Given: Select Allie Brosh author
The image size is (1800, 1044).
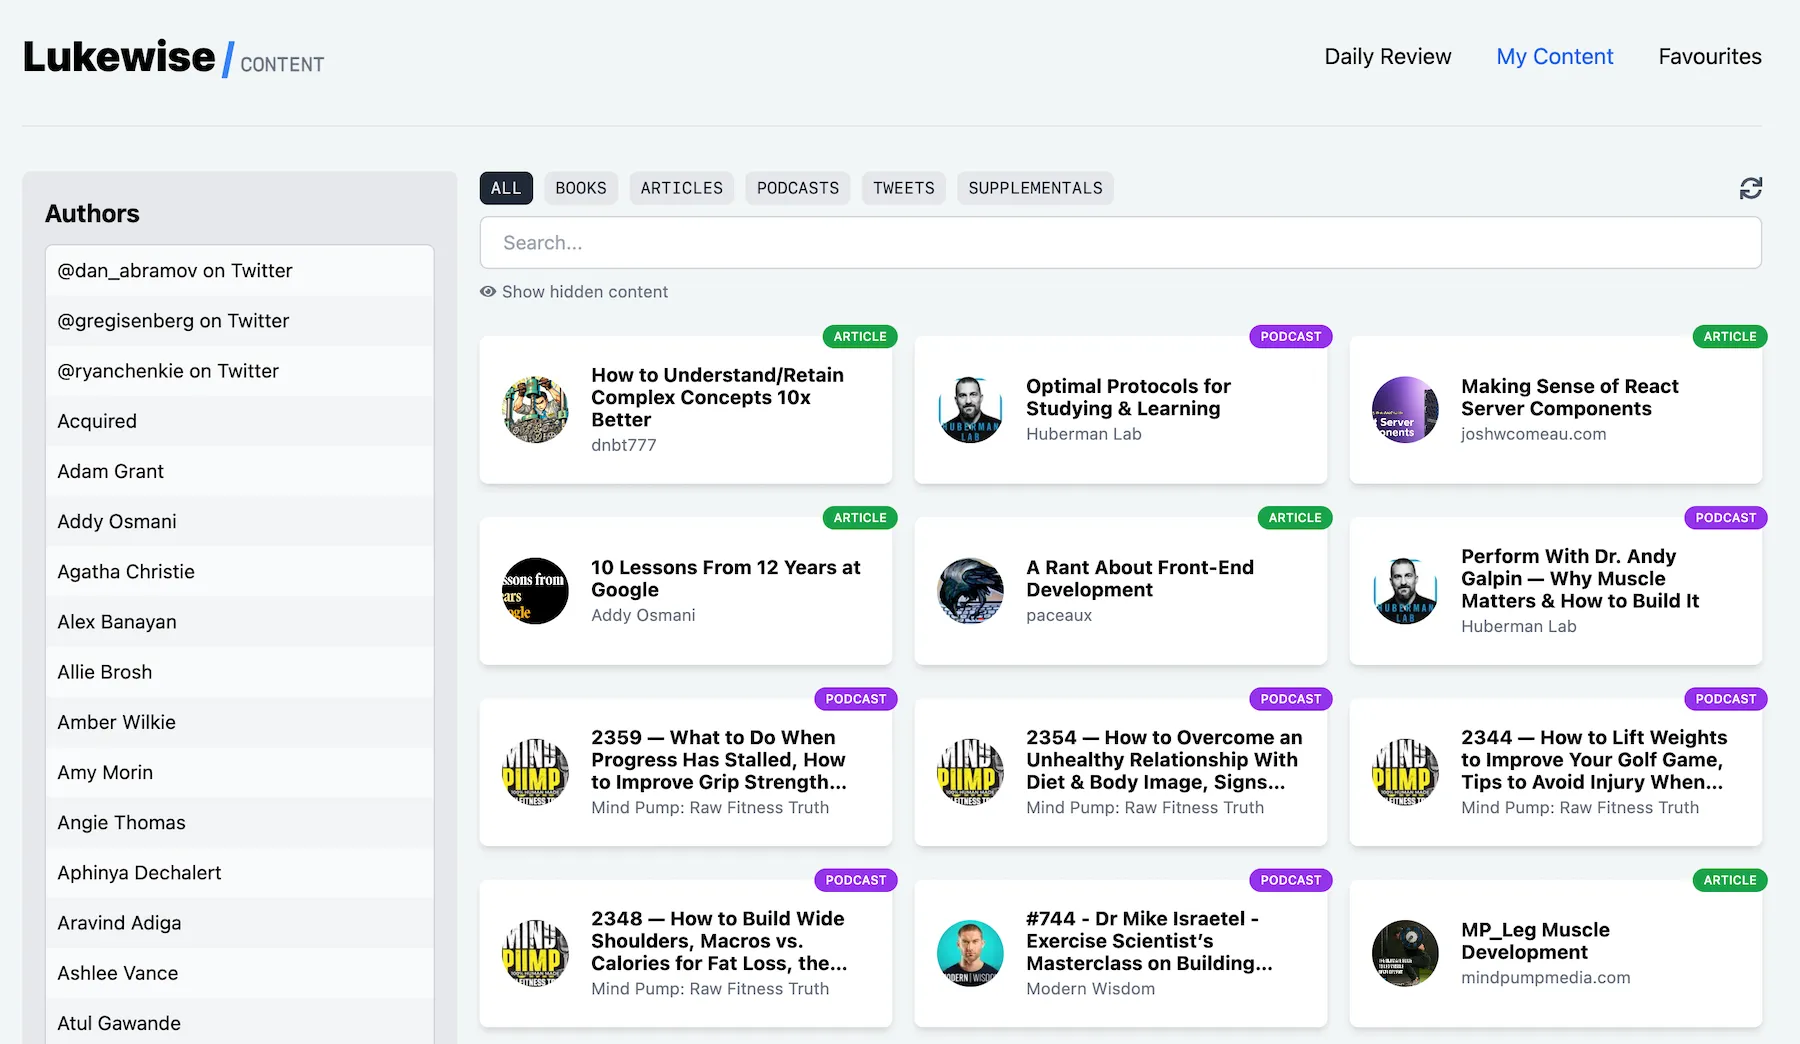Looking at the screenshot, I should point(239,672).
